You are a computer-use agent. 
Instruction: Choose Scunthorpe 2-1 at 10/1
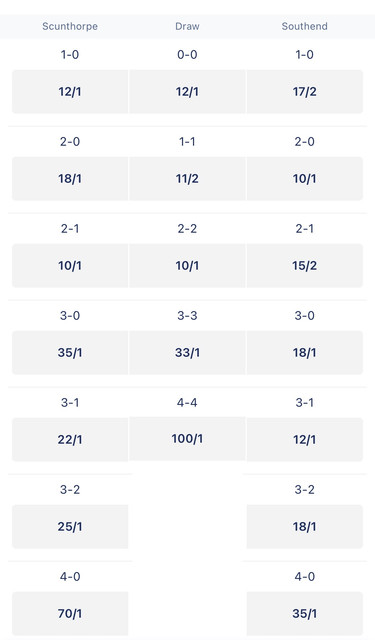coord(70,265)
